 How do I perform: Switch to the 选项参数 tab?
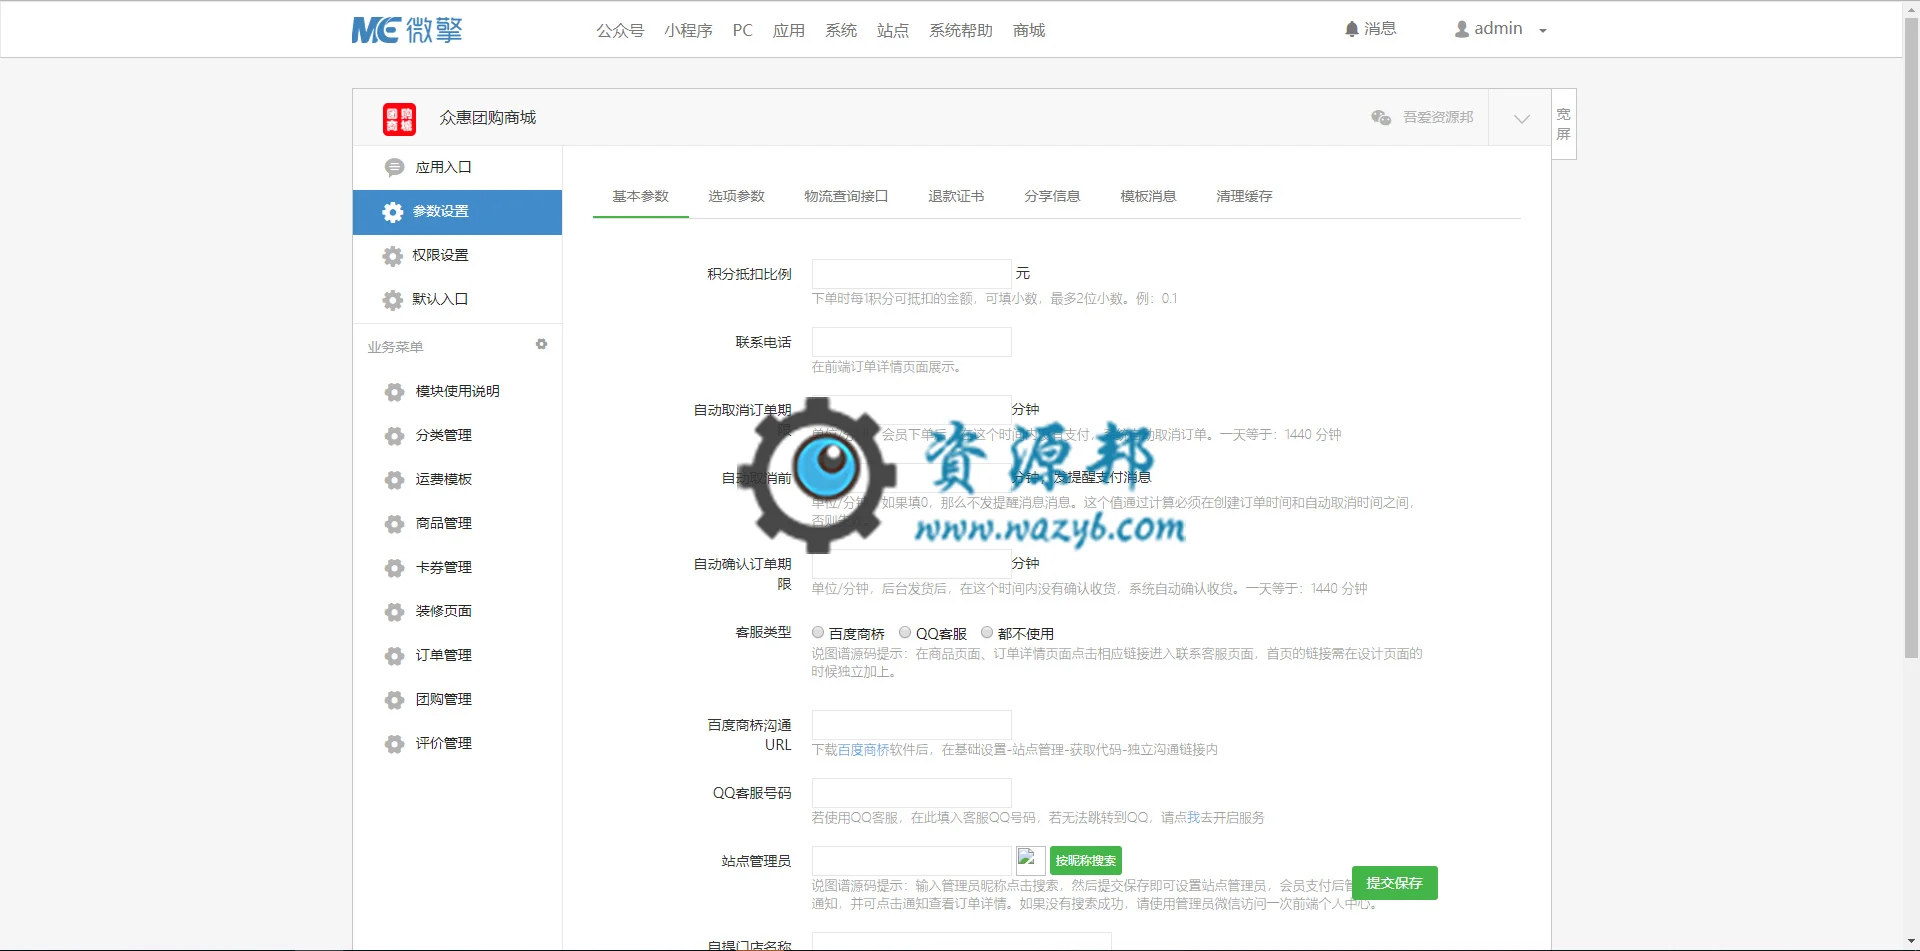(x=736, y=196)
